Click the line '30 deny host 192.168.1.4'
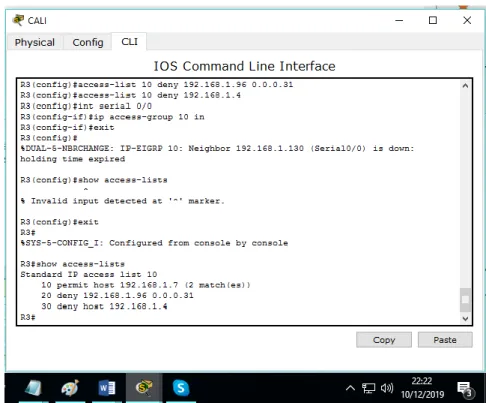The image size is (486, 403). coord(104,306)
